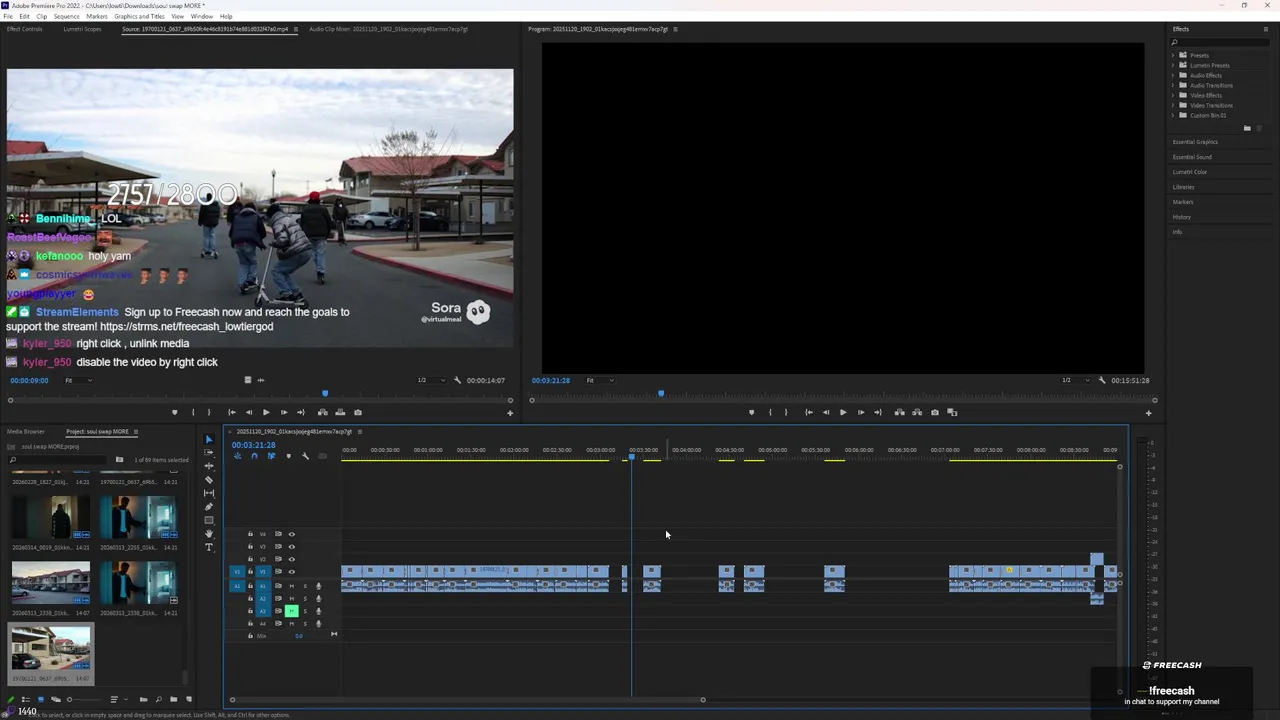Switch to the Media Browser tab
The height and width of the screenshot is (720, 1280).
coord(26,431)
